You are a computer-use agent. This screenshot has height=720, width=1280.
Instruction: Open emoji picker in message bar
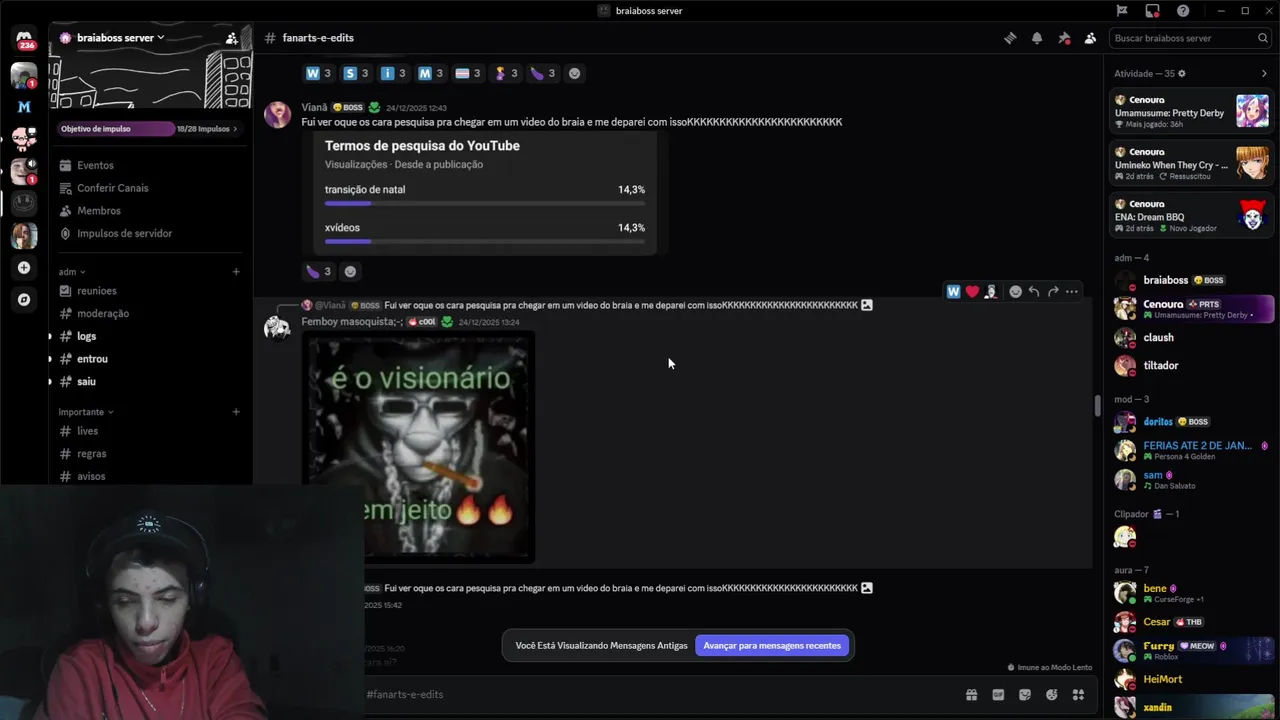[1052, 695]
